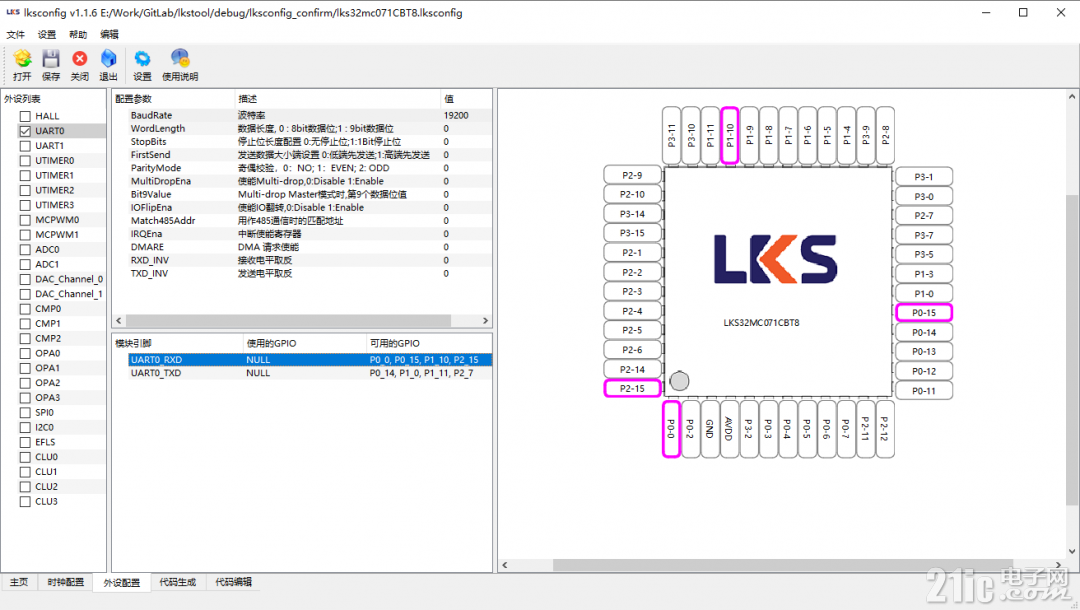Viewport: 1080px width, 610px height.
Task: Select the Match485Addr parameter row
Action: [x=302, y=221]
